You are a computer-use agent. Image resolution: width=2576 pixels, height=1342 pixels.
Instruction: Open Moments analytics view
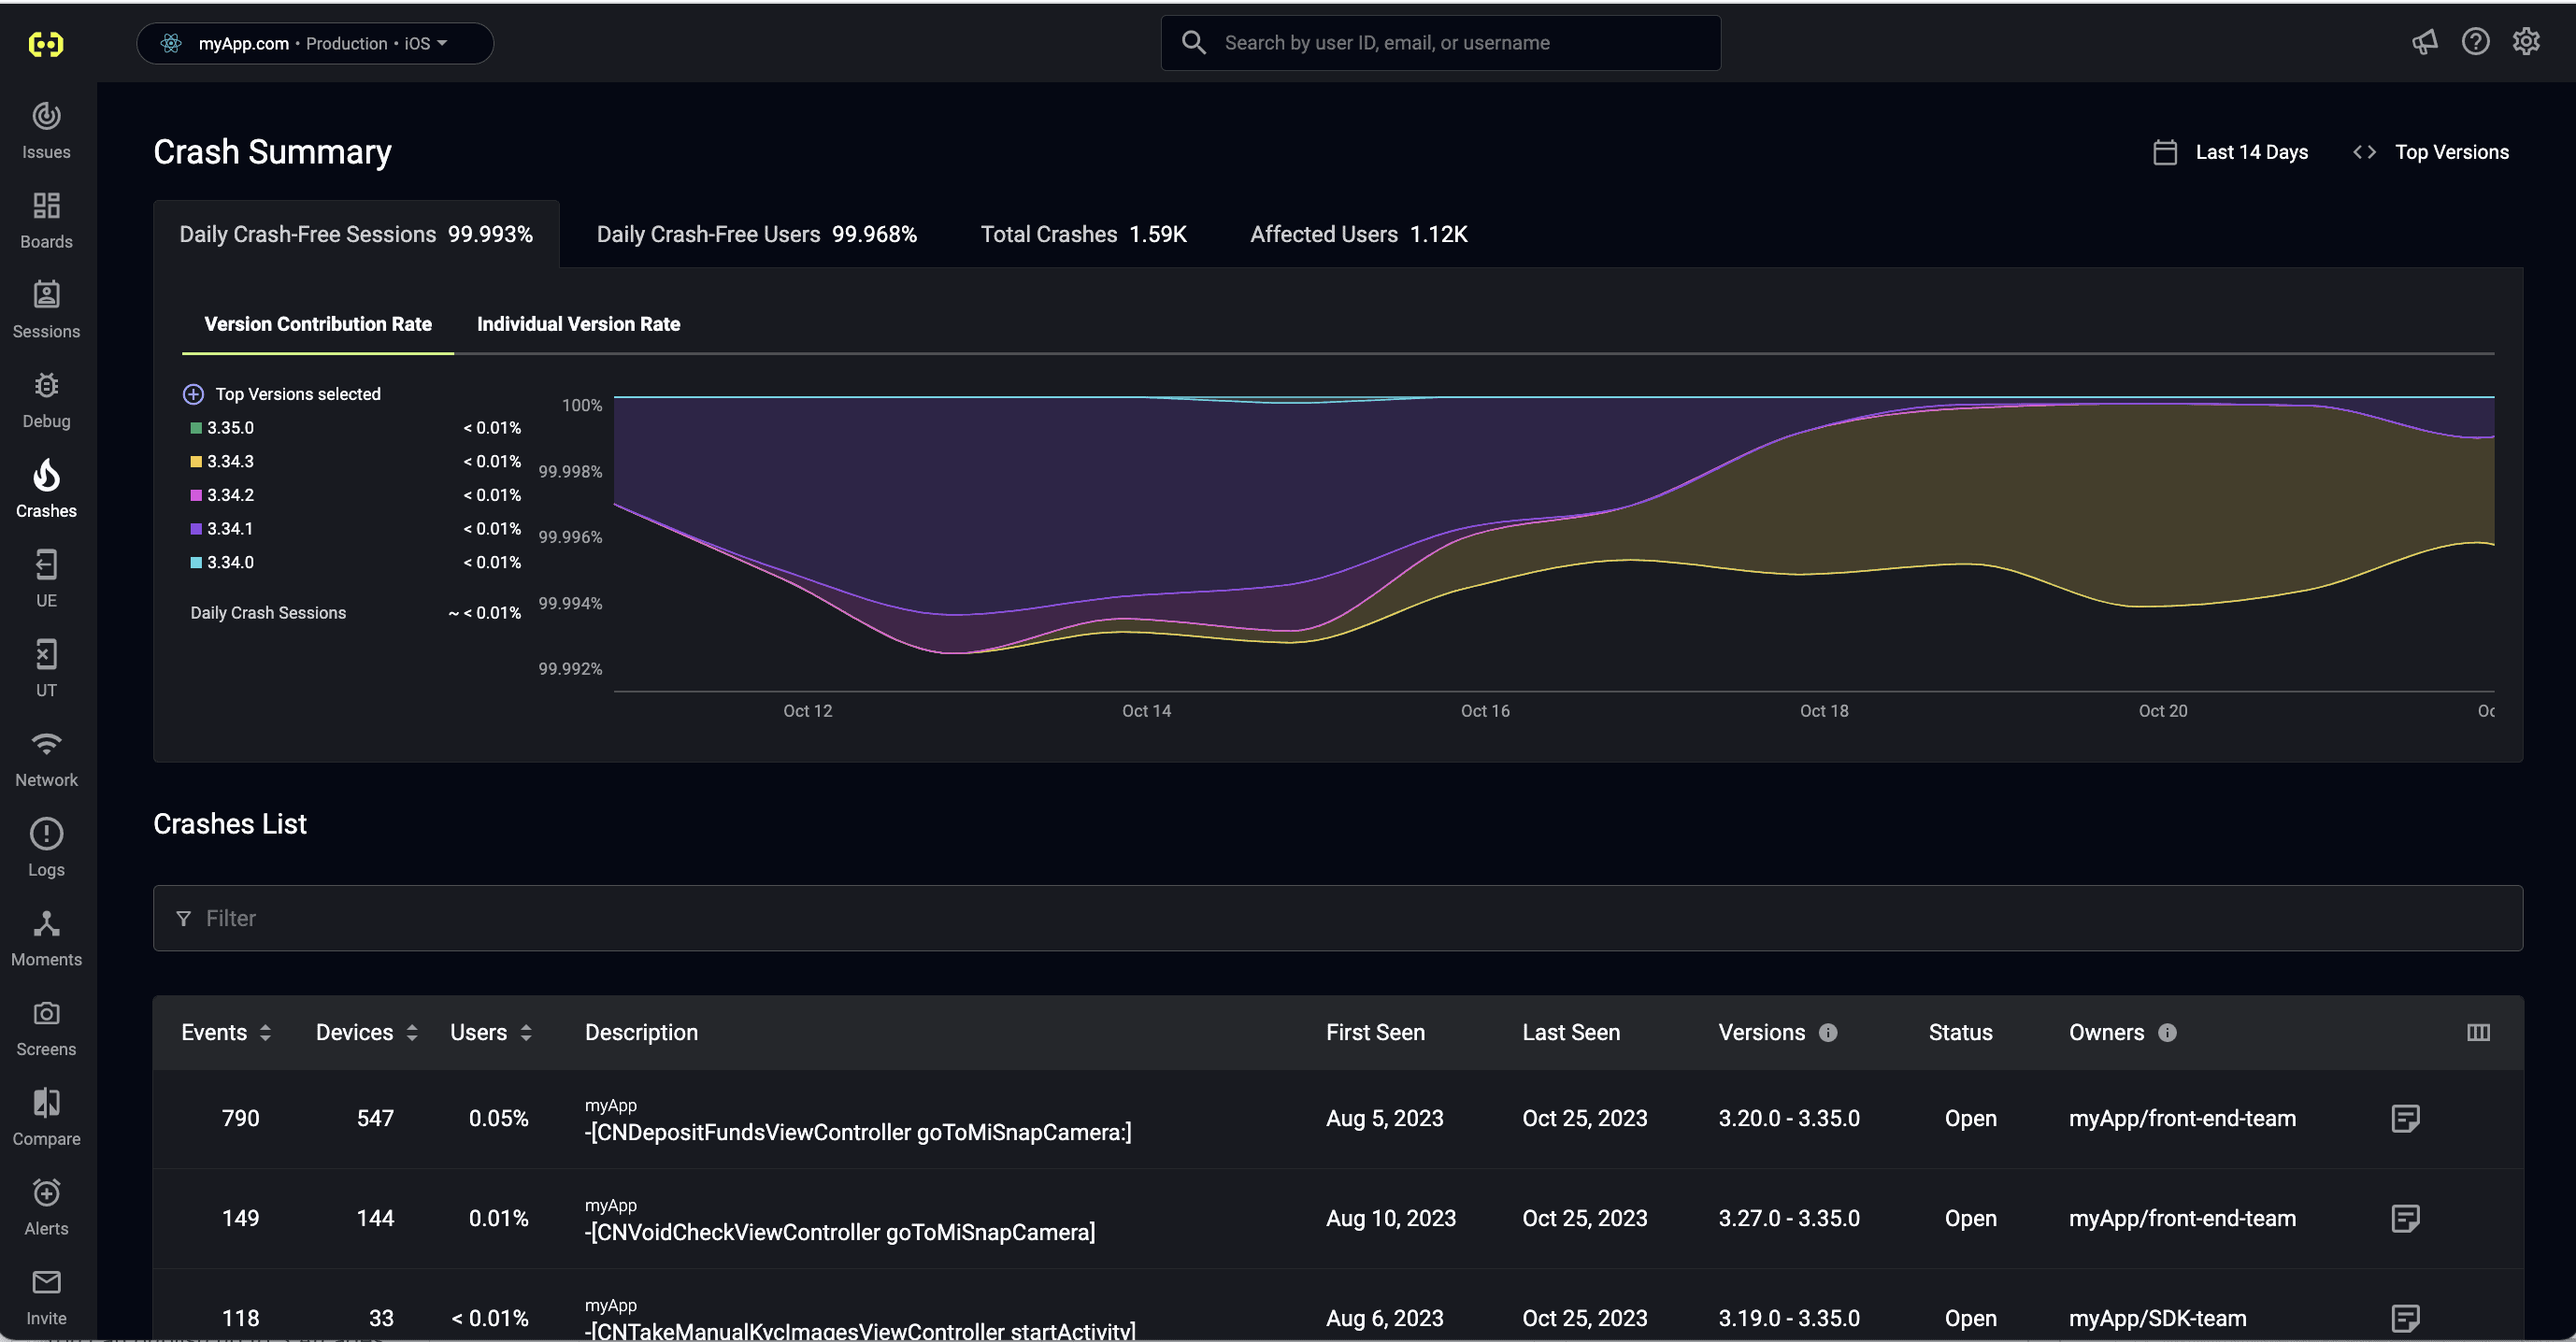coord(46,938)
